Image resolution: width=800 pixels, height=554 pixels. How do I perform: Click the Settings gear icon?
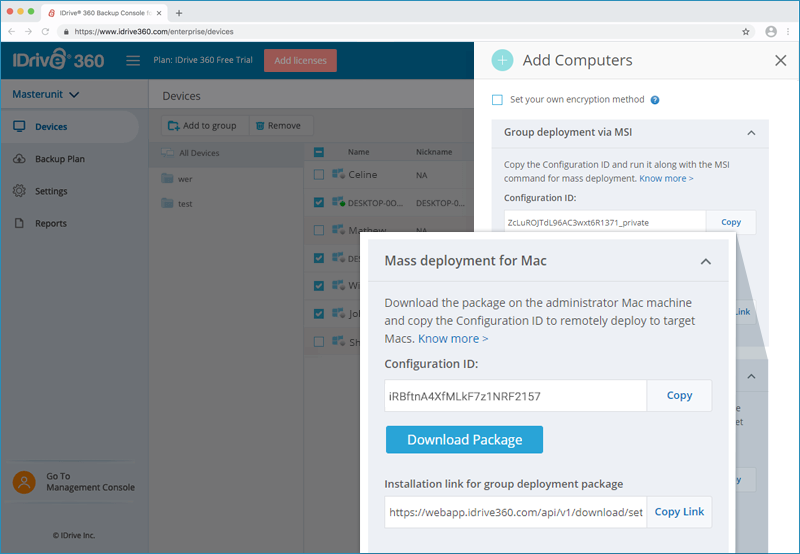pyautogui.click(x=19, y=191)
